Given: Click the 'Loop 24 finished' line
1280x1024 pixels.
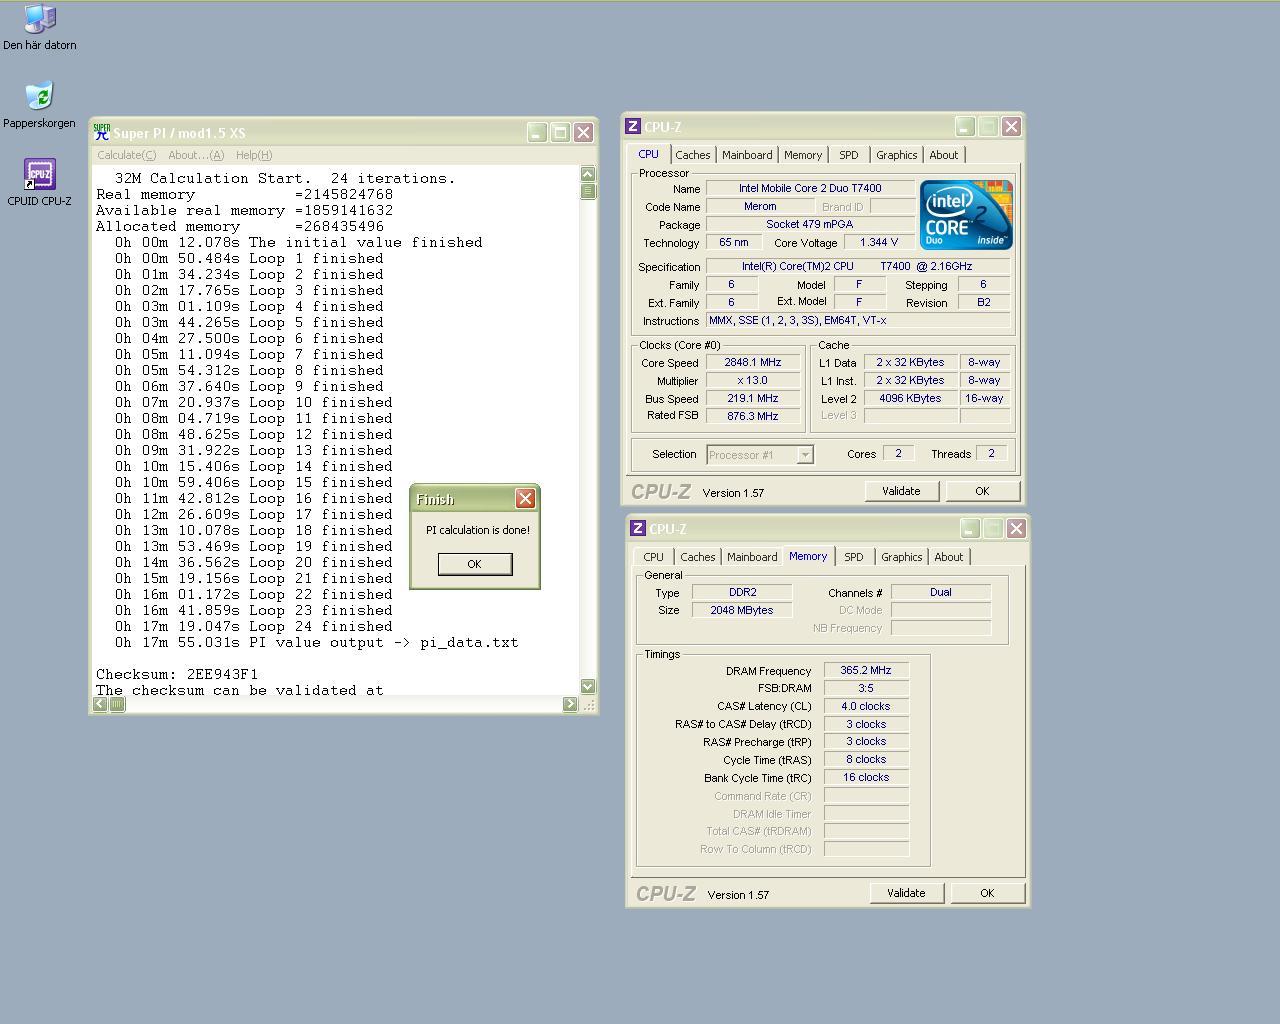Looking at the screenshot, I should click(x=253, y=626).
